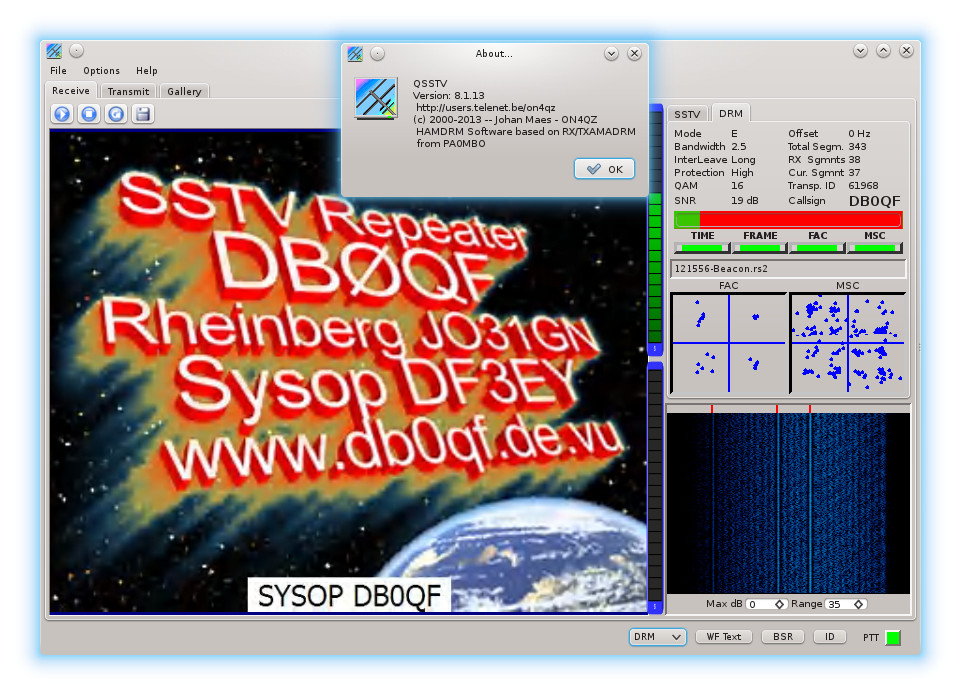Click the InterLeave value Long
This screenshot has width=961, height=695.
click(743, 159)
